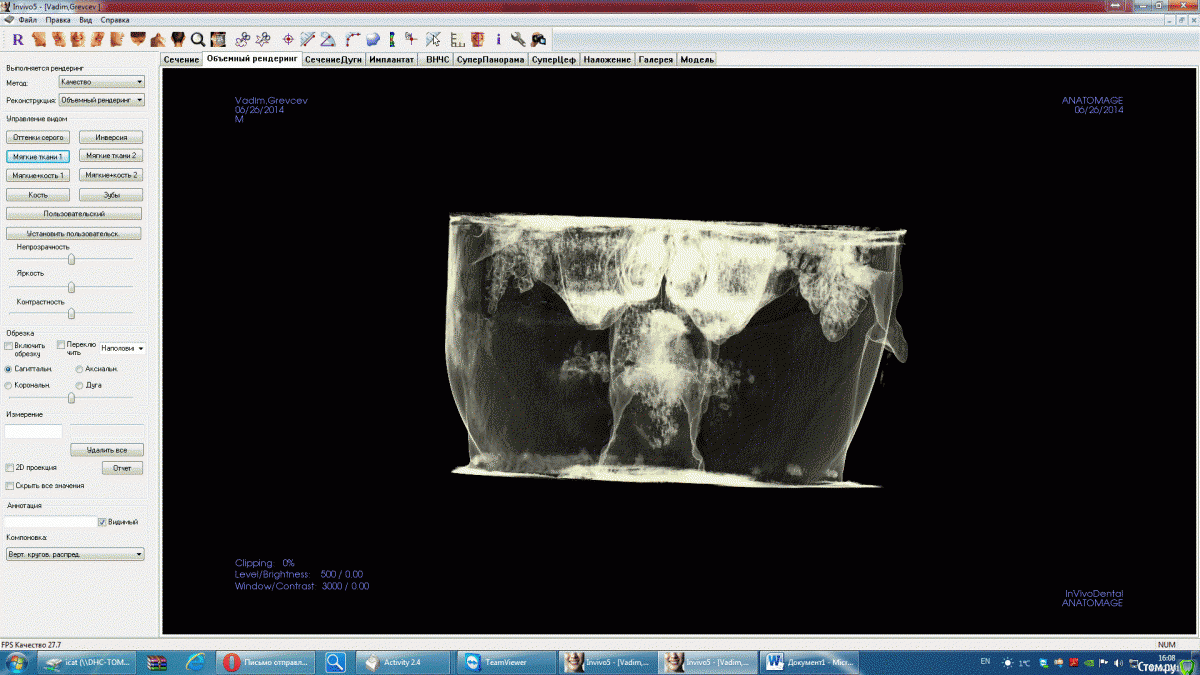
Task: Select the back-of-head view orientation icon
Action: (x=178, y=40)
